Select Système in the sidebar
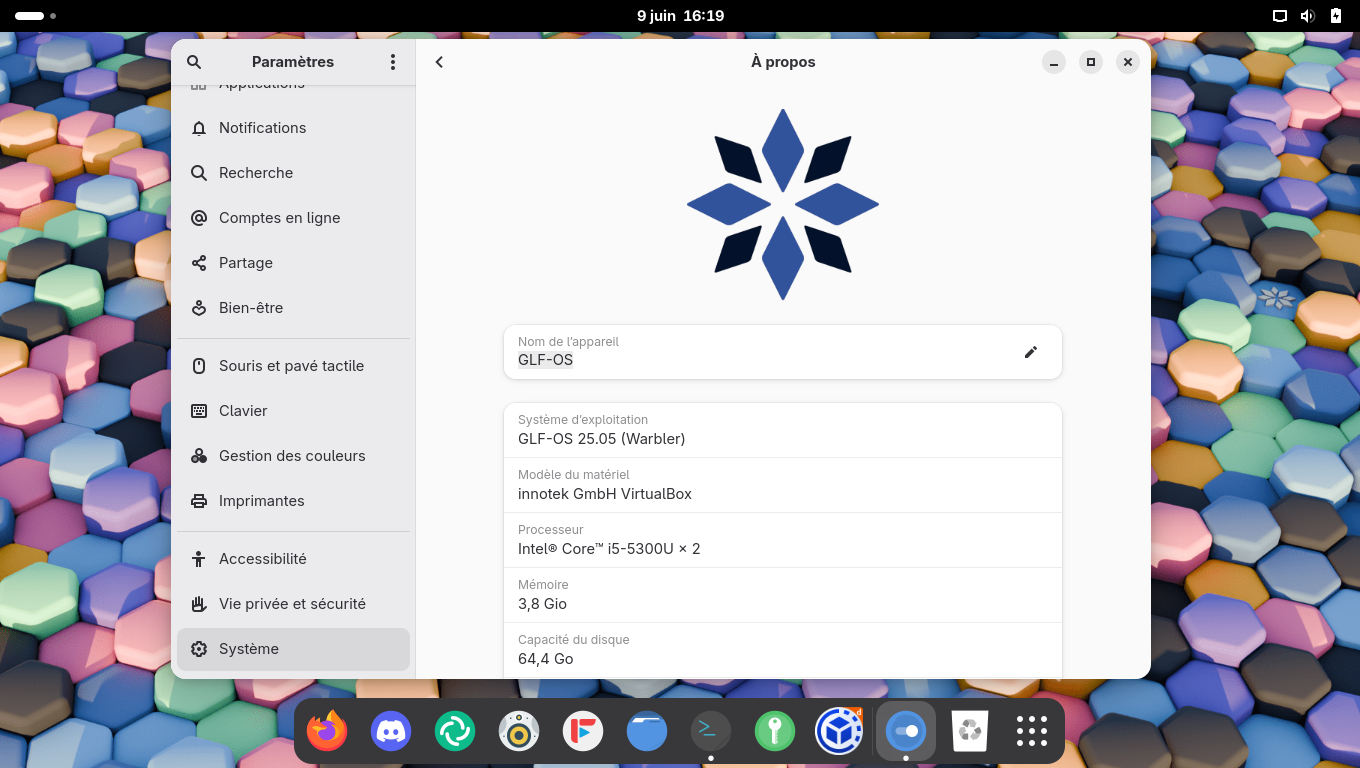This screenshot has width=1360, height=768. click(293, 649)
